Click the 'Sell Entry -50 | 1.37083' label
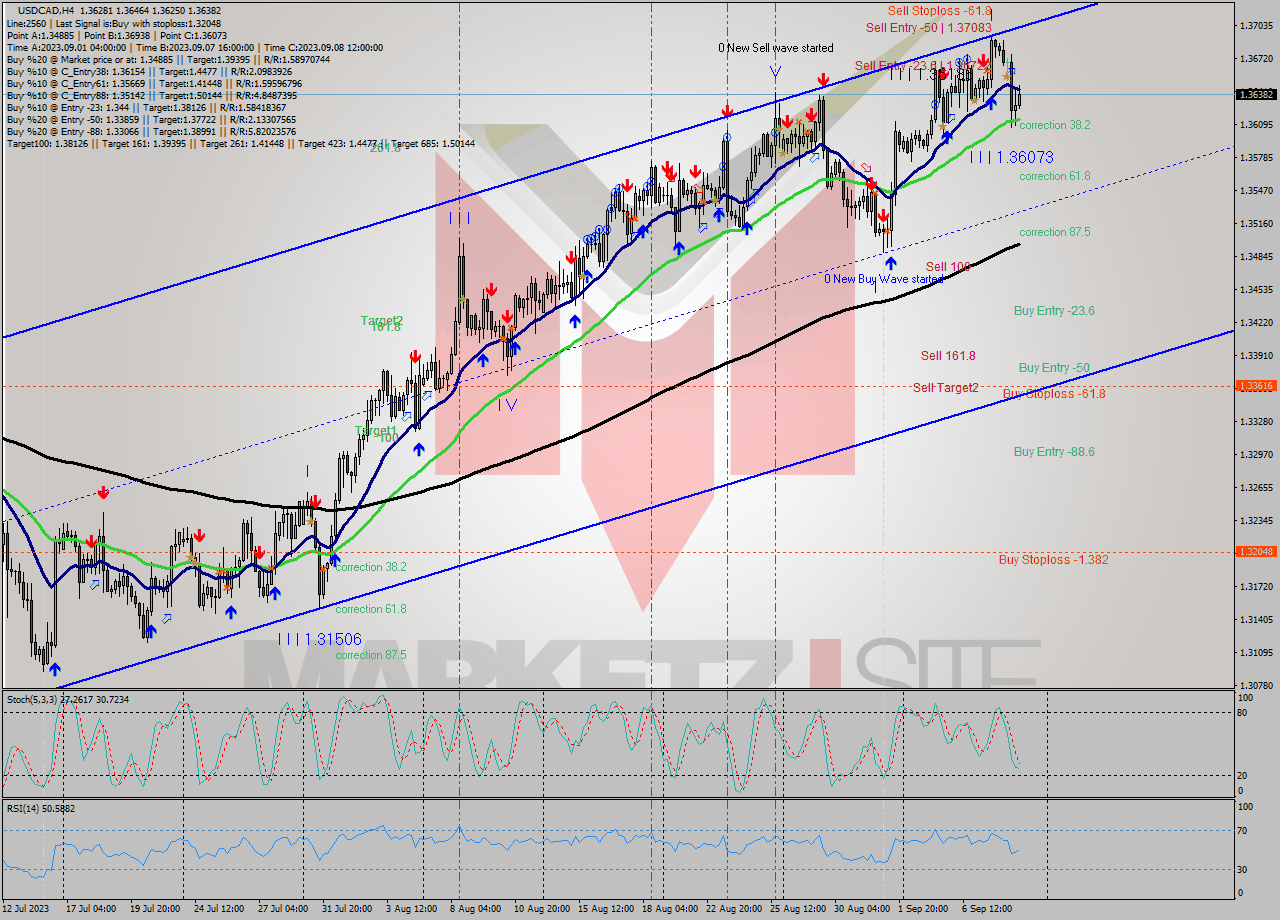 click(929, 28)
